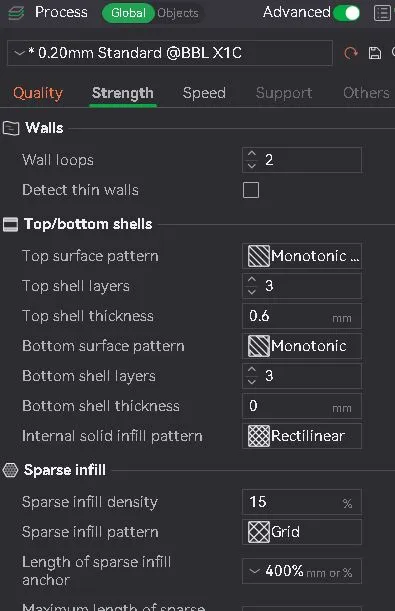The width and height of the screenshot is (395, 611).
Task: Increase Wall loops with up arrow
Action: [252, 154]
